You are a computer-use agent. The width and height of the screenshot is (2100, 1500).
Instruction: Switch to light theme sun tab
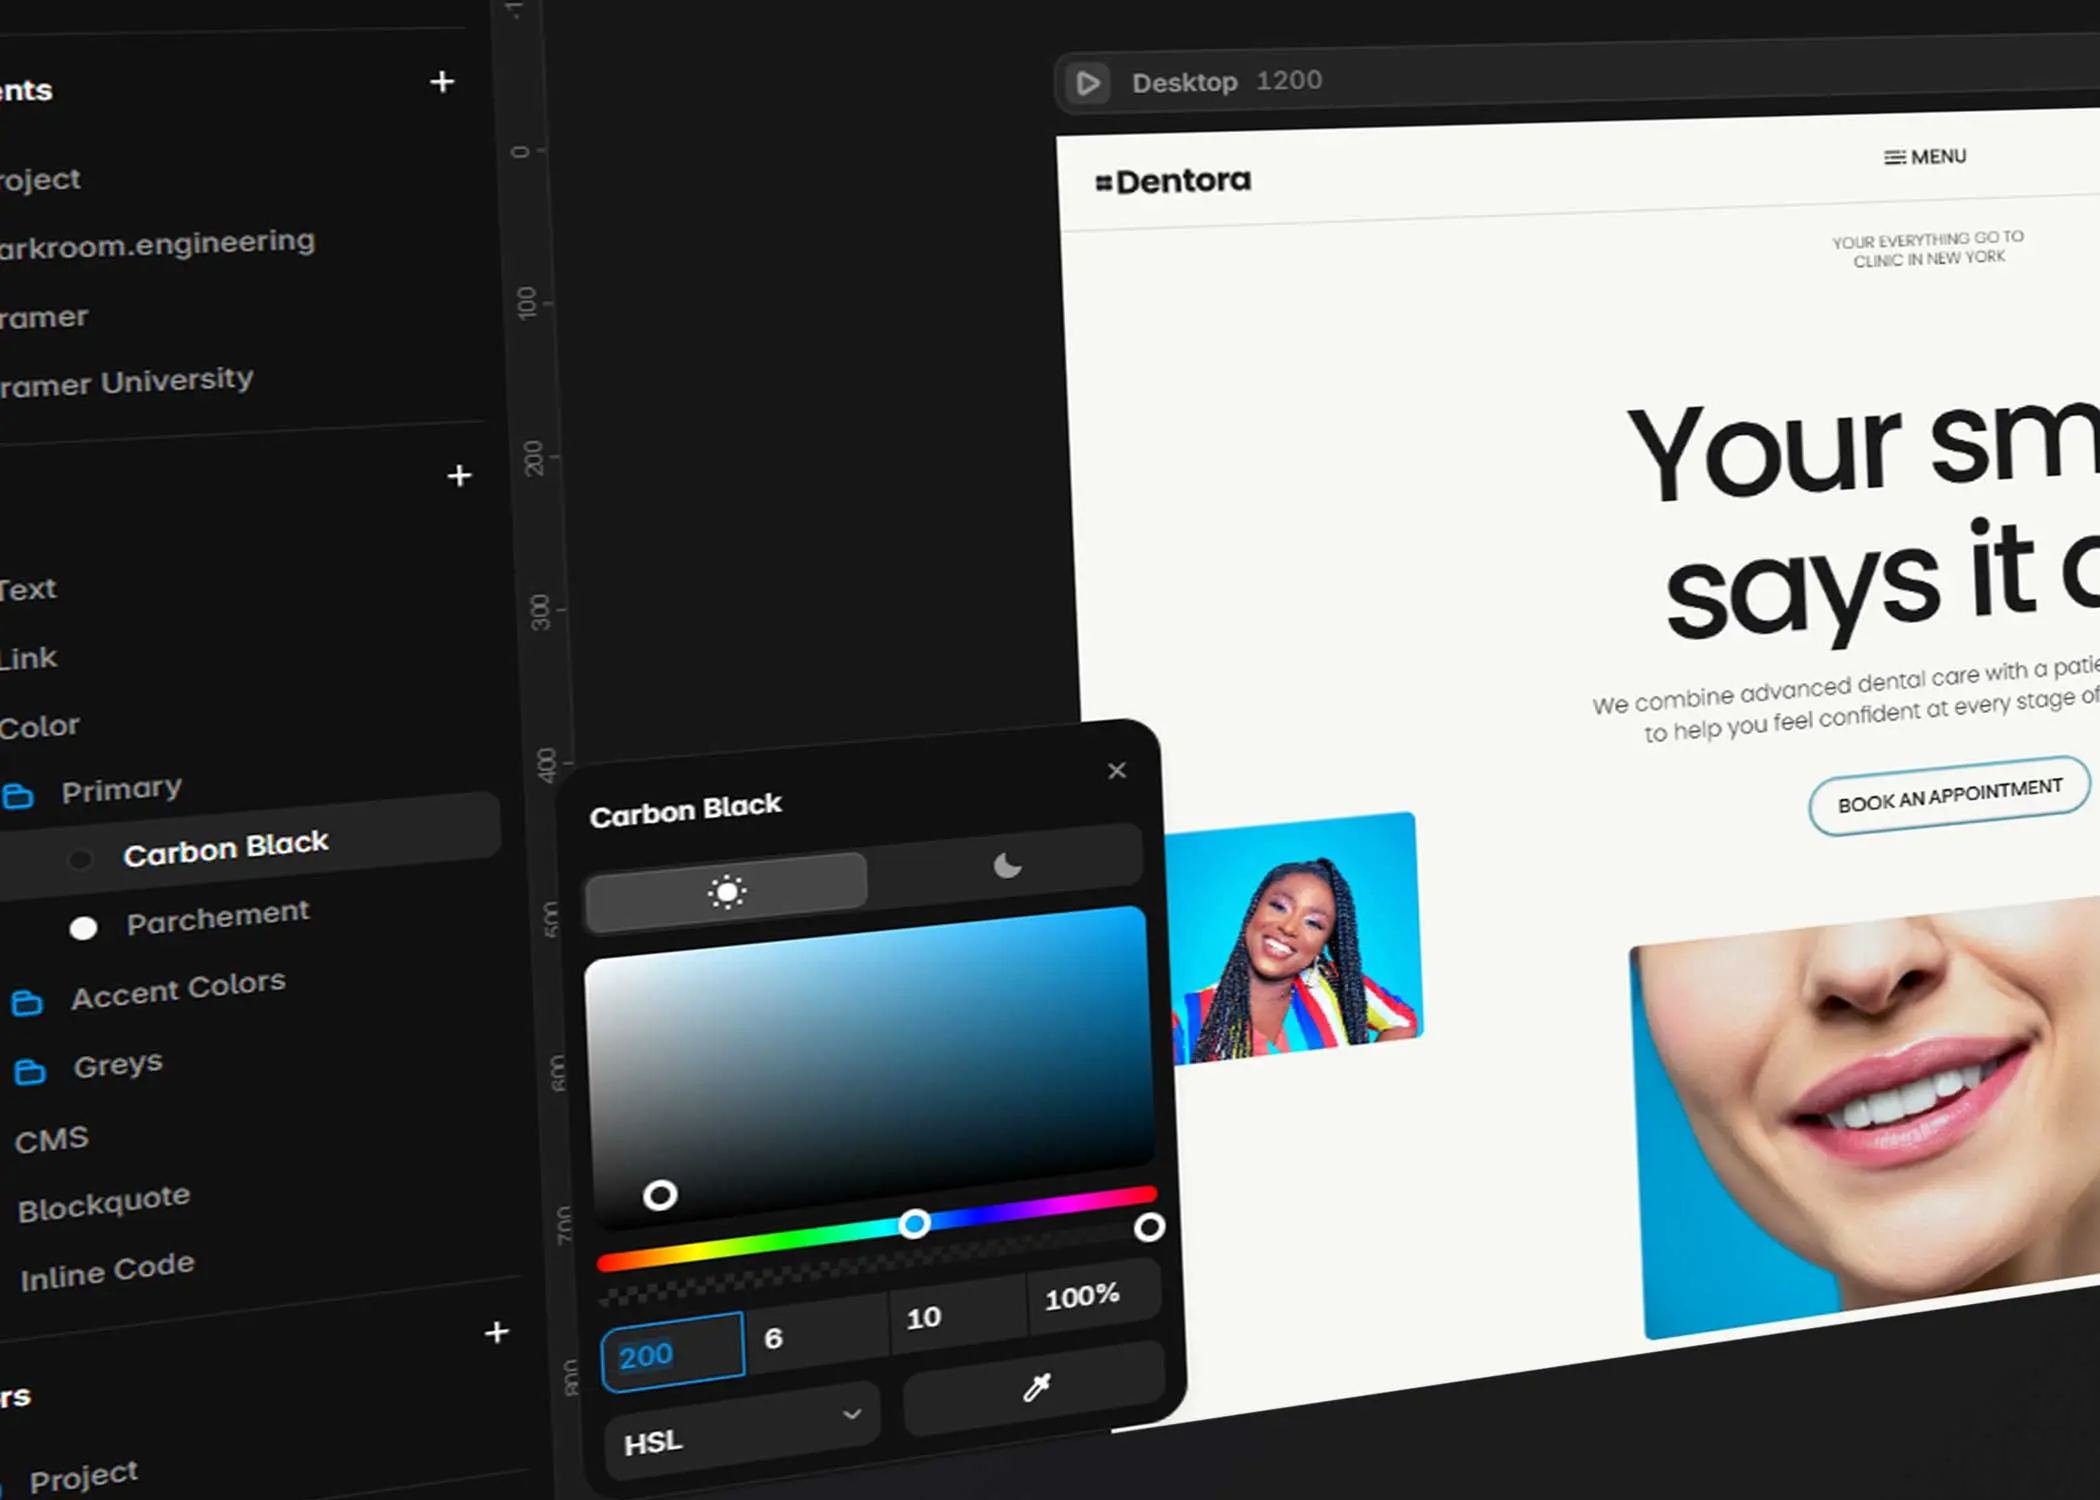click(727, 890)
